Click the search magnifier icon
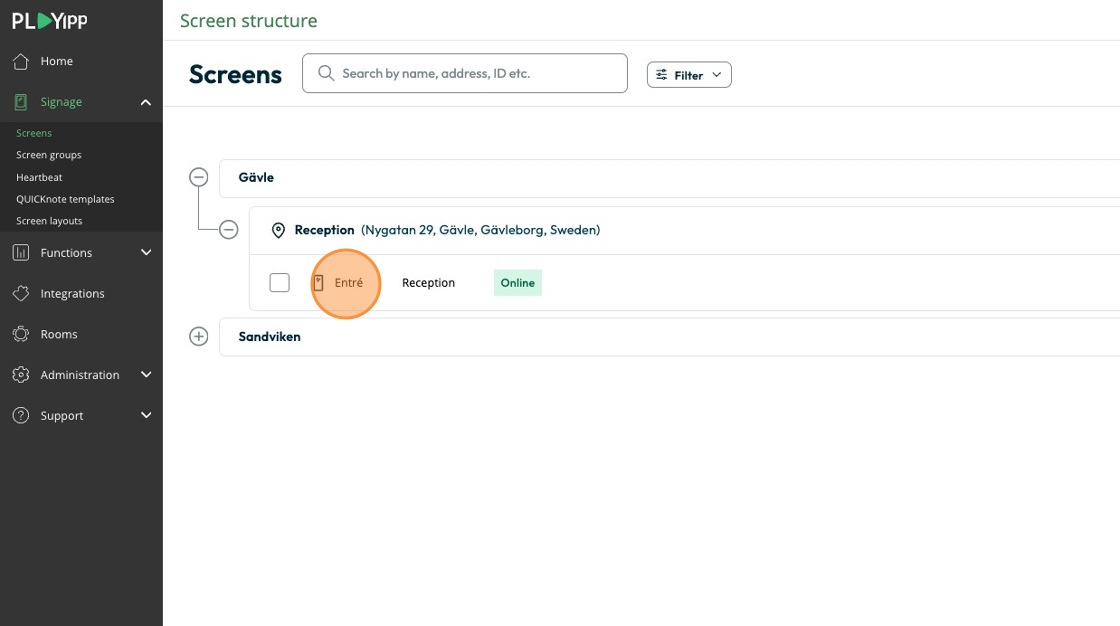Screen dimensions: 1120x626 (326, 73)
